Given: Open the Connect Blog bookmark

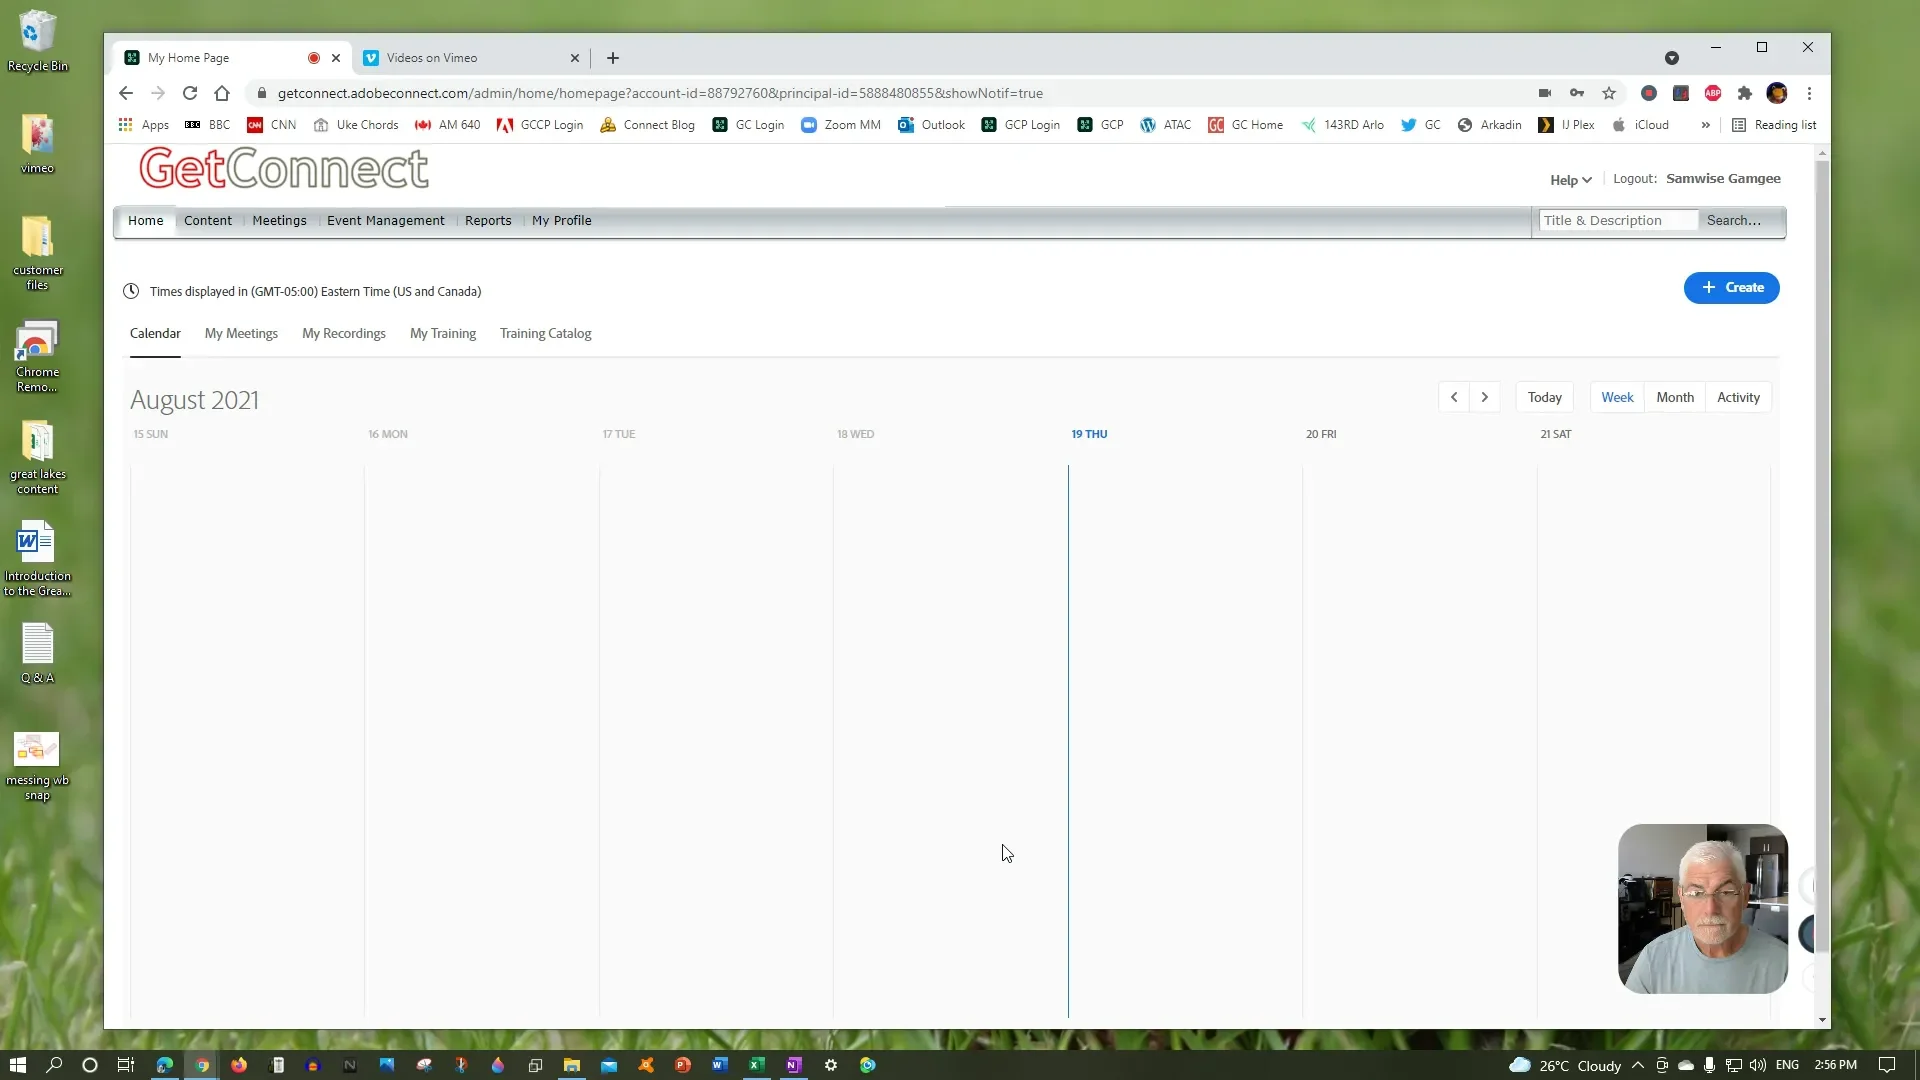Looking at the screenshot, I should click(x=647, y=125).
